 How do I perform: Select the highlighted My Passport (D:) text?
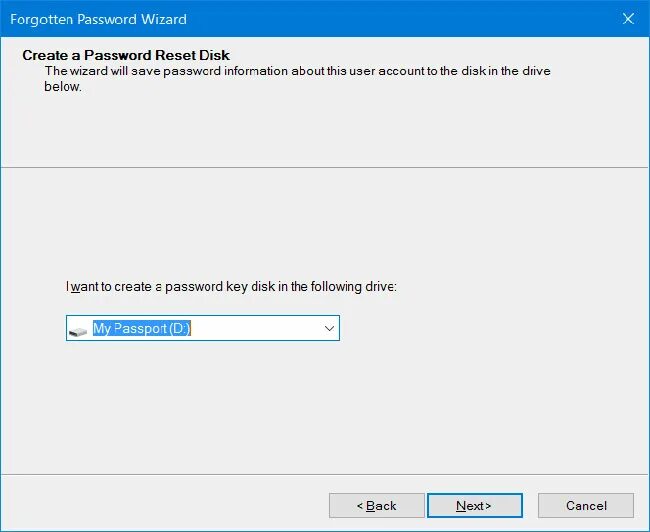(x=141, y=328)
